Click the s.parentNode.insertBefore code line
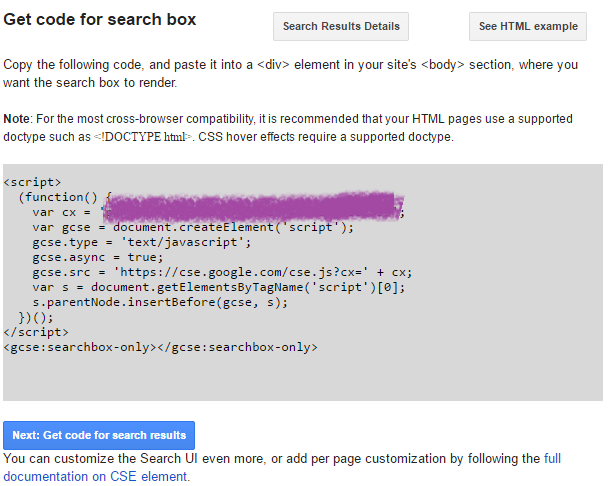The width and height of the screenshot is (615, 486). [159, 302]
